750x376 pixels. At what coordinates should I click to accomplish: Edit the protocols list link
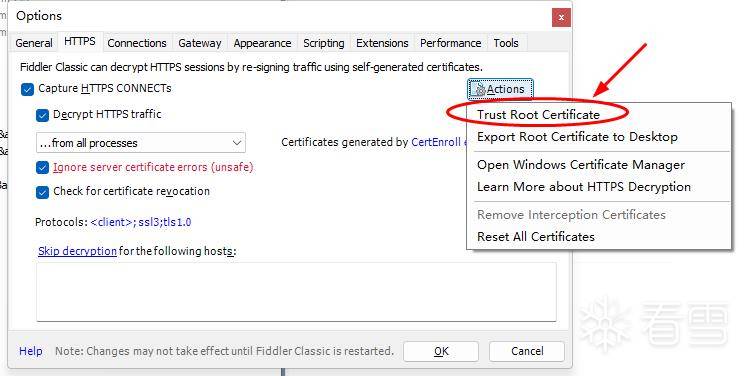(141, 222)
